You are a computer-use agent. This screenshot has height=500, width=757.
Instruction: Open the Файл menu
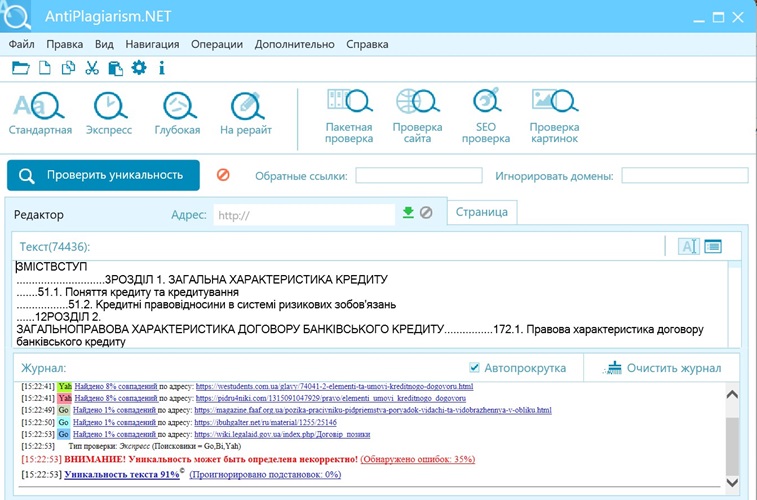pos(22,44)
